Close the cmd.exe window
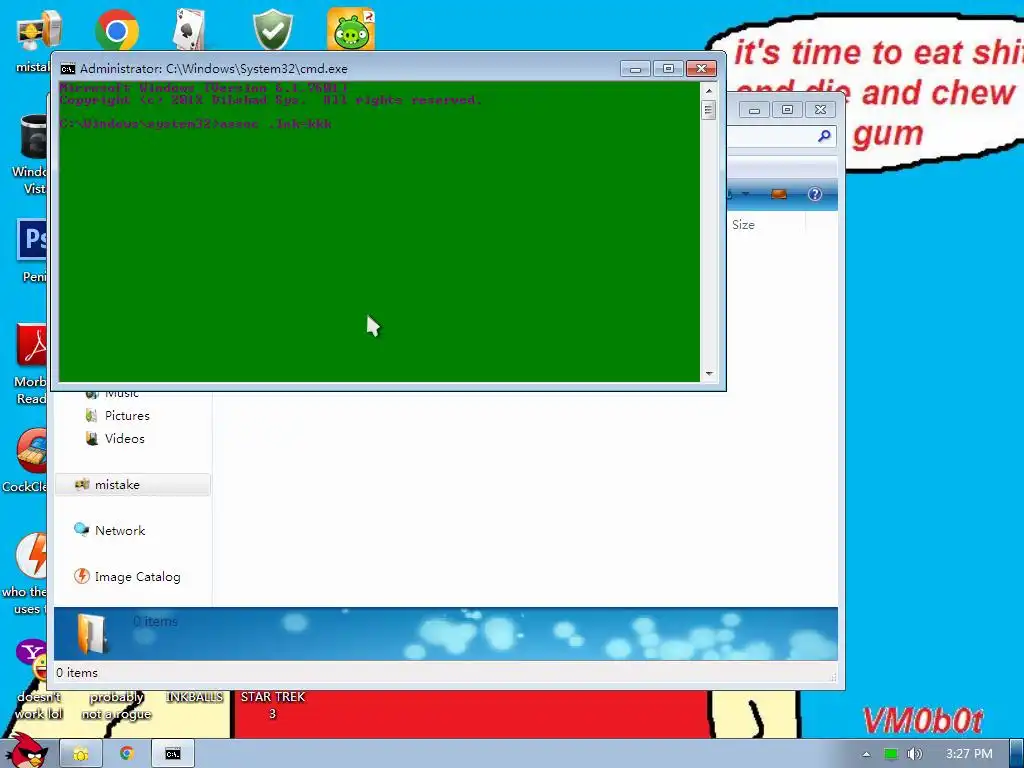This screenshot has height=768, width=1024. pyautogui.click(x=701, y=69)
